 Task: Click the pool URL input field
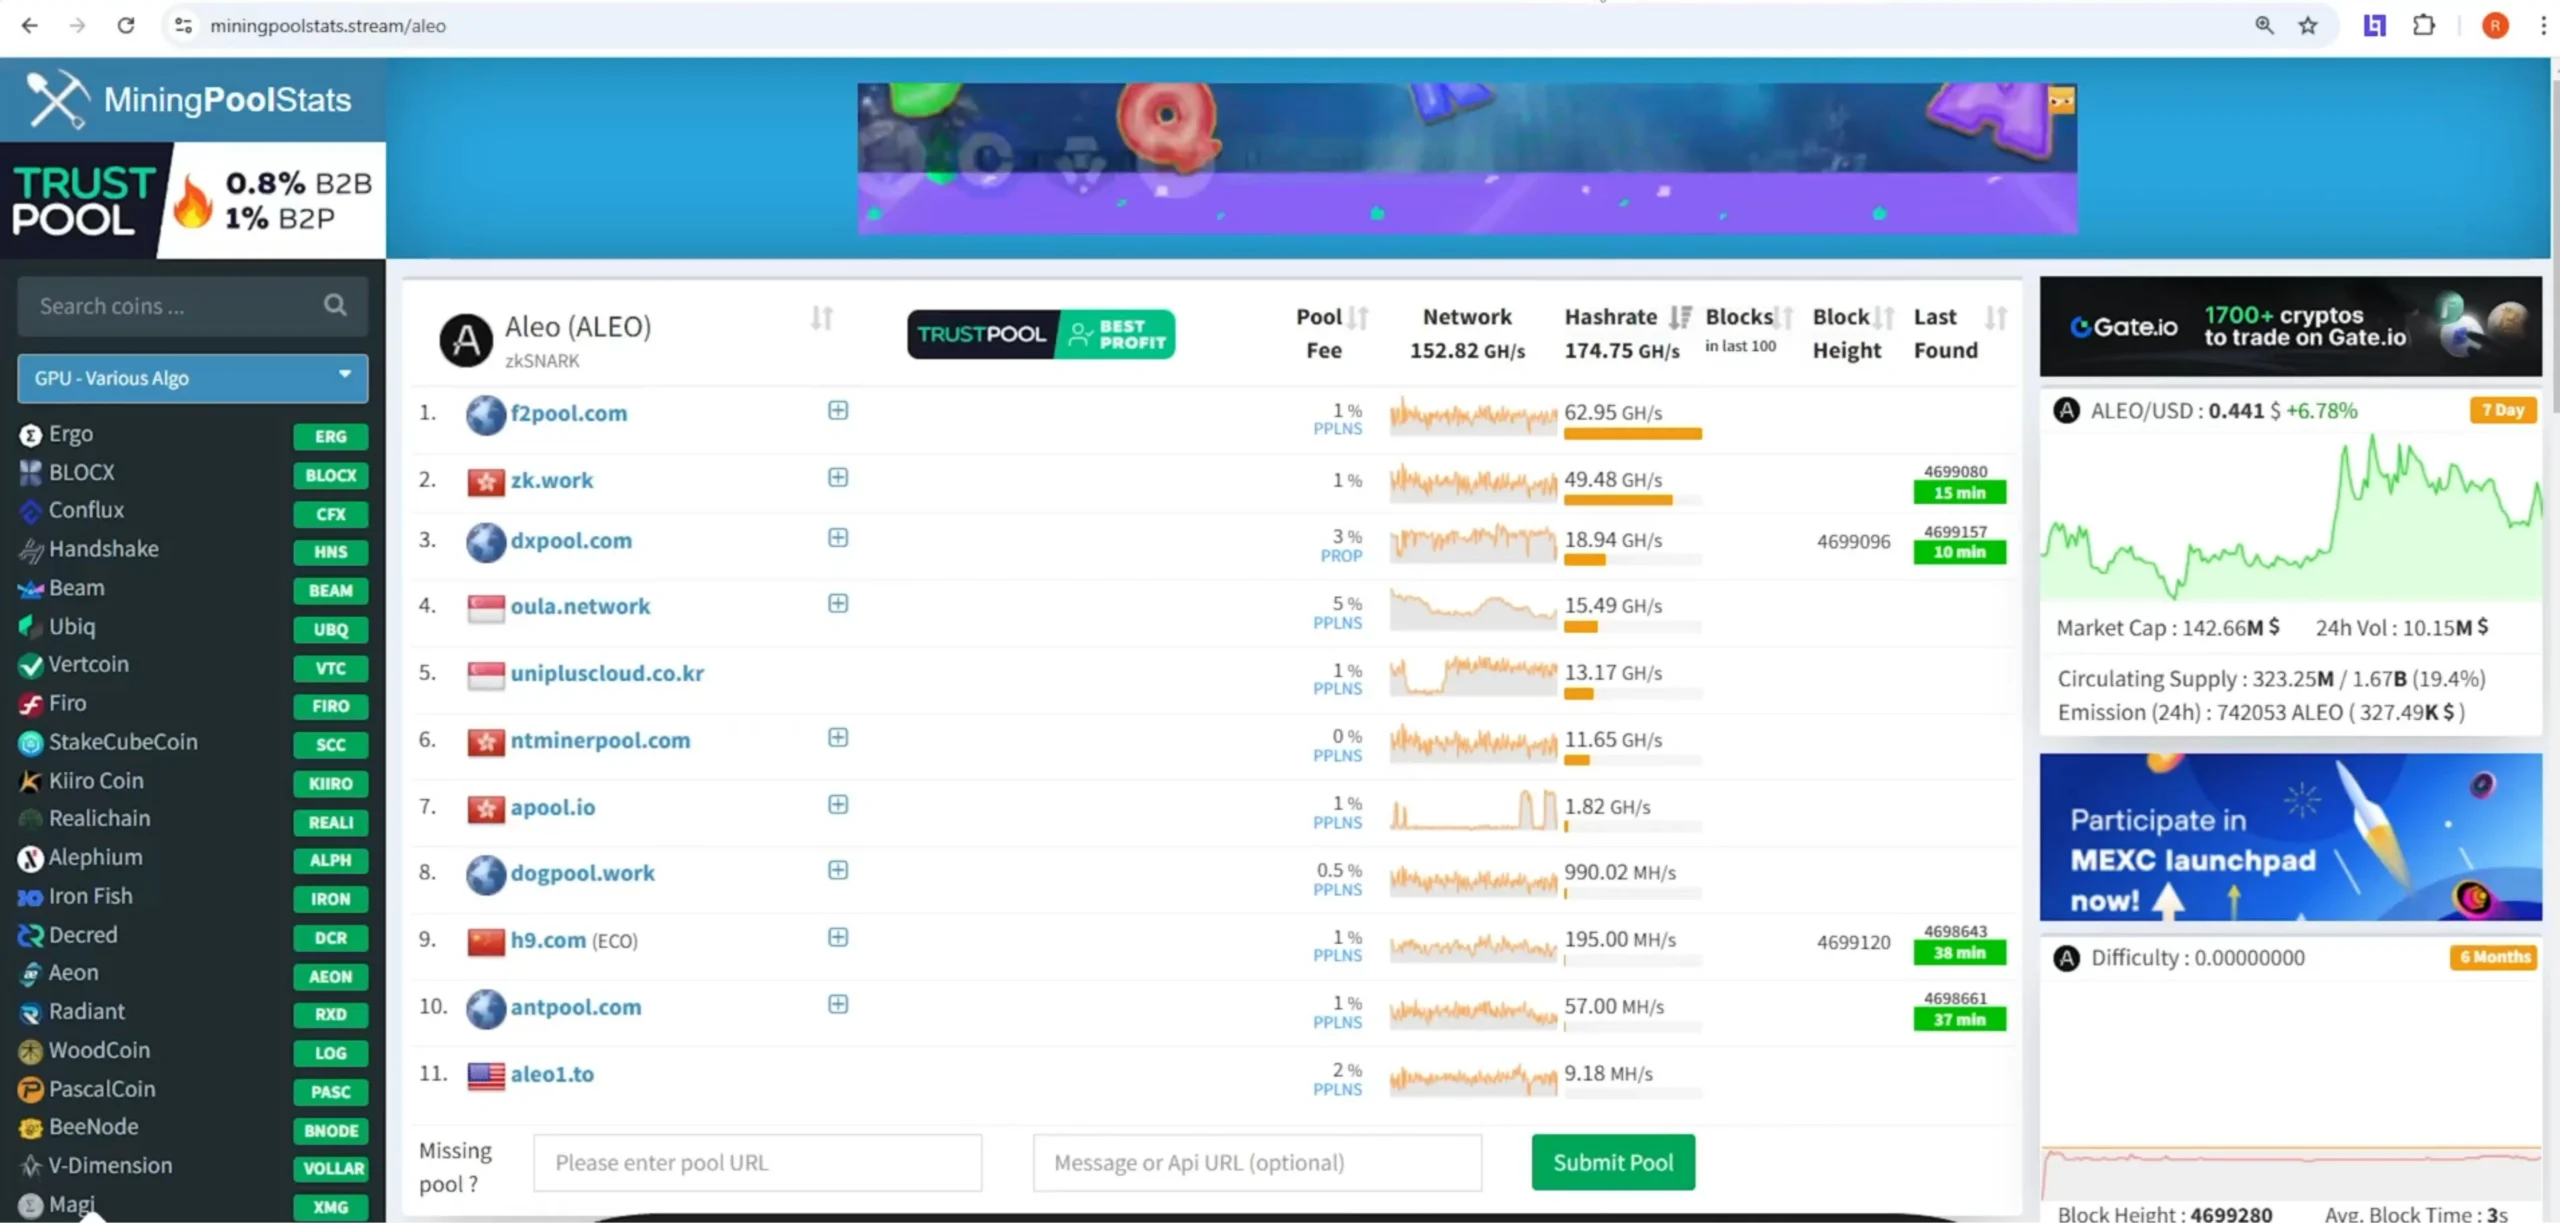coord(757,1162)
